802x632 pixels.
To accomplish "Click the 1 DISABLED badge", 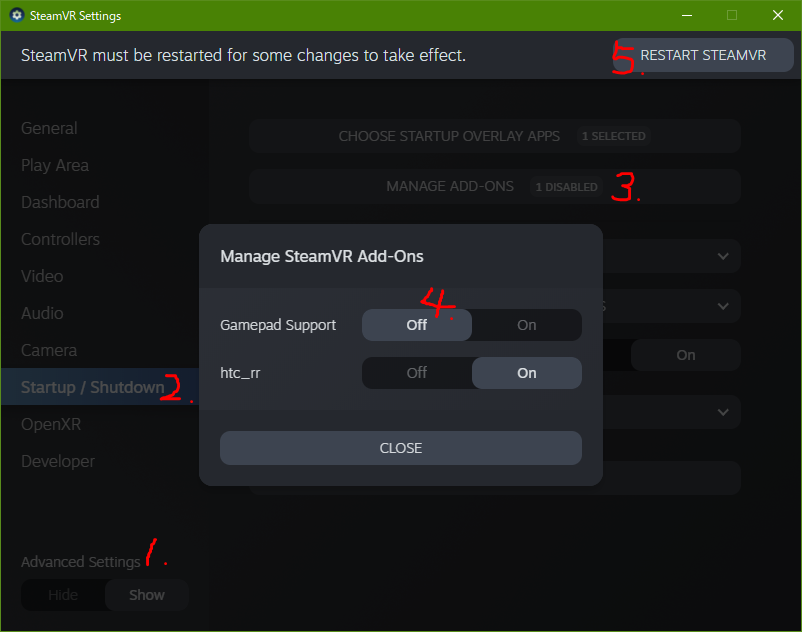I will (x=566, y=187).
